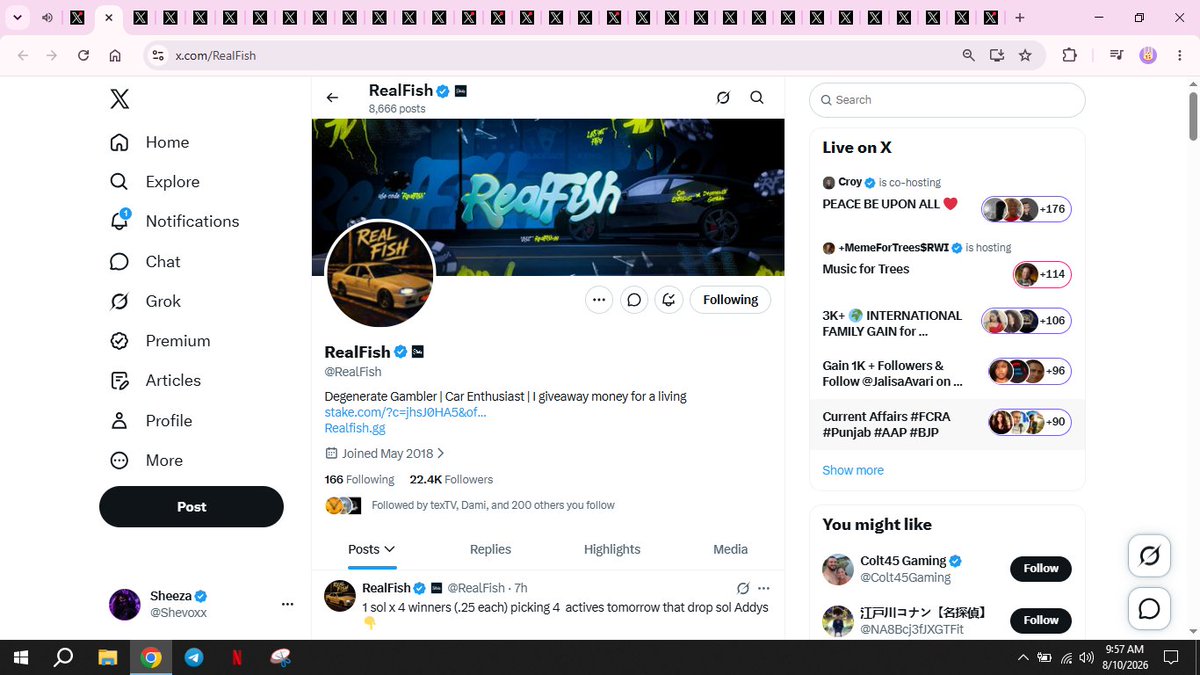Open account options next to Sheeza
Screen dimensions: 1200x675
288,604
